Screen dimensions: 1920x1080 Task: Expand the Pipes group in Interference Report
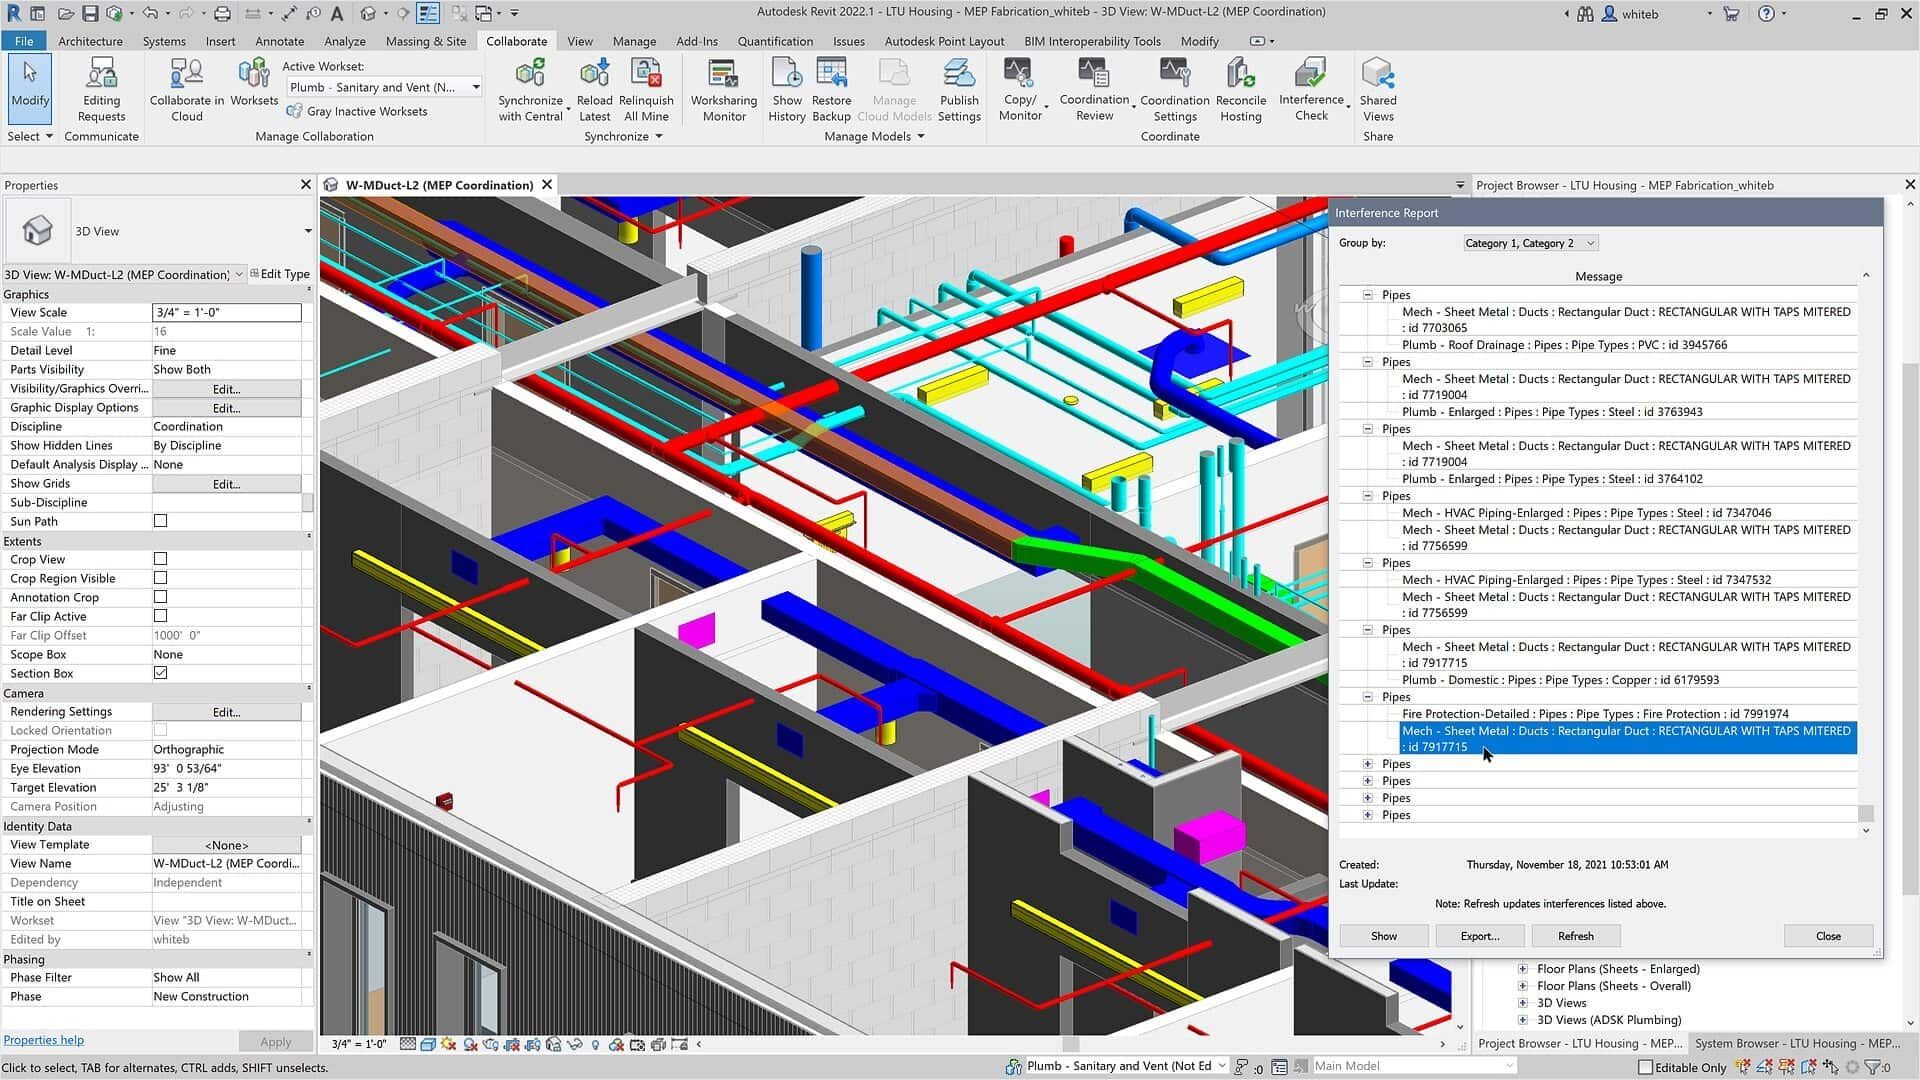(1367, 764)
